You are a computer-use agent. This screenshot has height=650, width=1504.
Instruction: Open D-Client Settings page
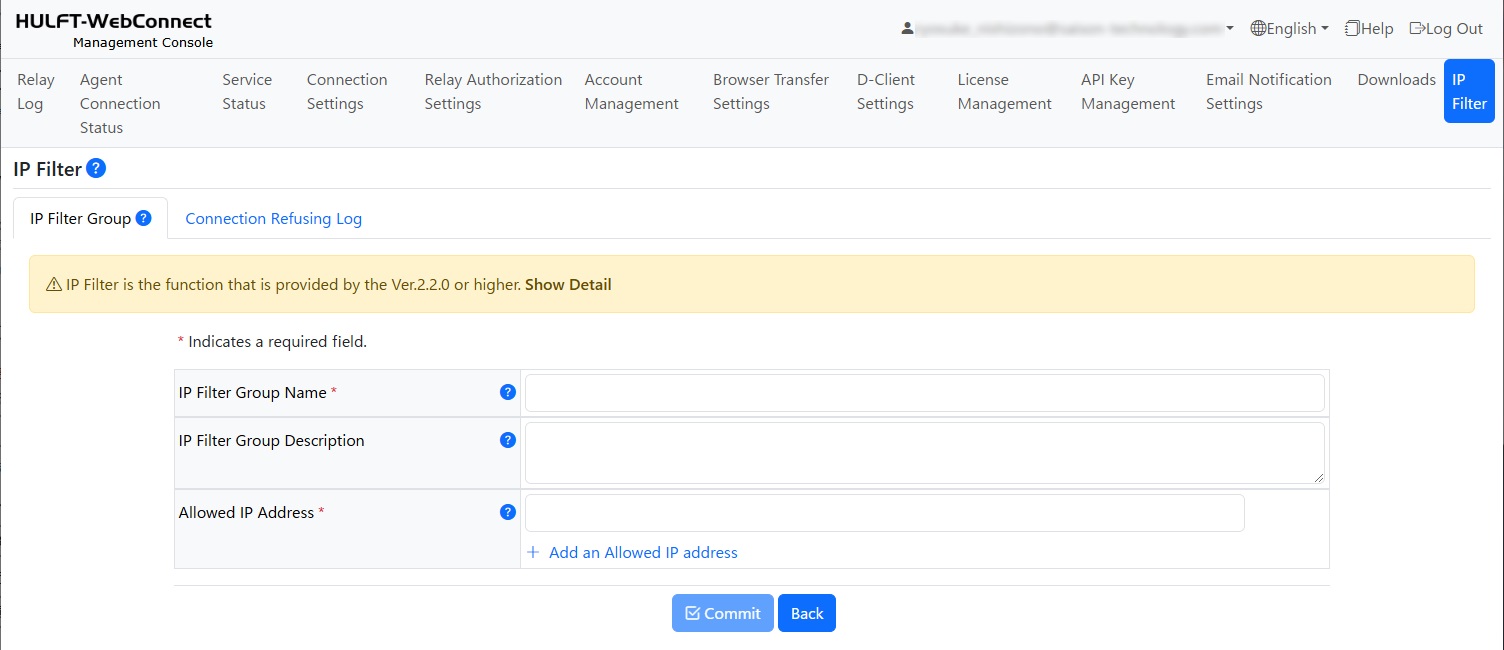[x=886, y=92]
